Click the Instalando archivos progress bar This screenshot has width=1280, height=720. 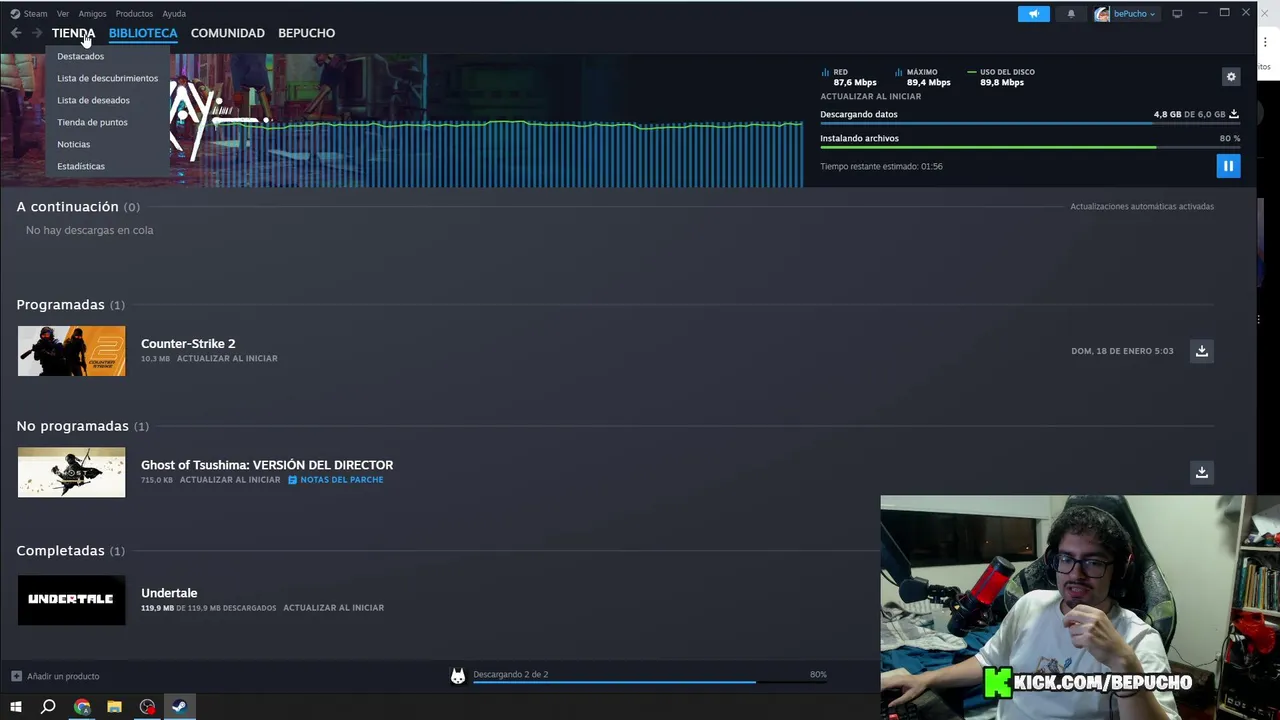(x=1030, y=147)
